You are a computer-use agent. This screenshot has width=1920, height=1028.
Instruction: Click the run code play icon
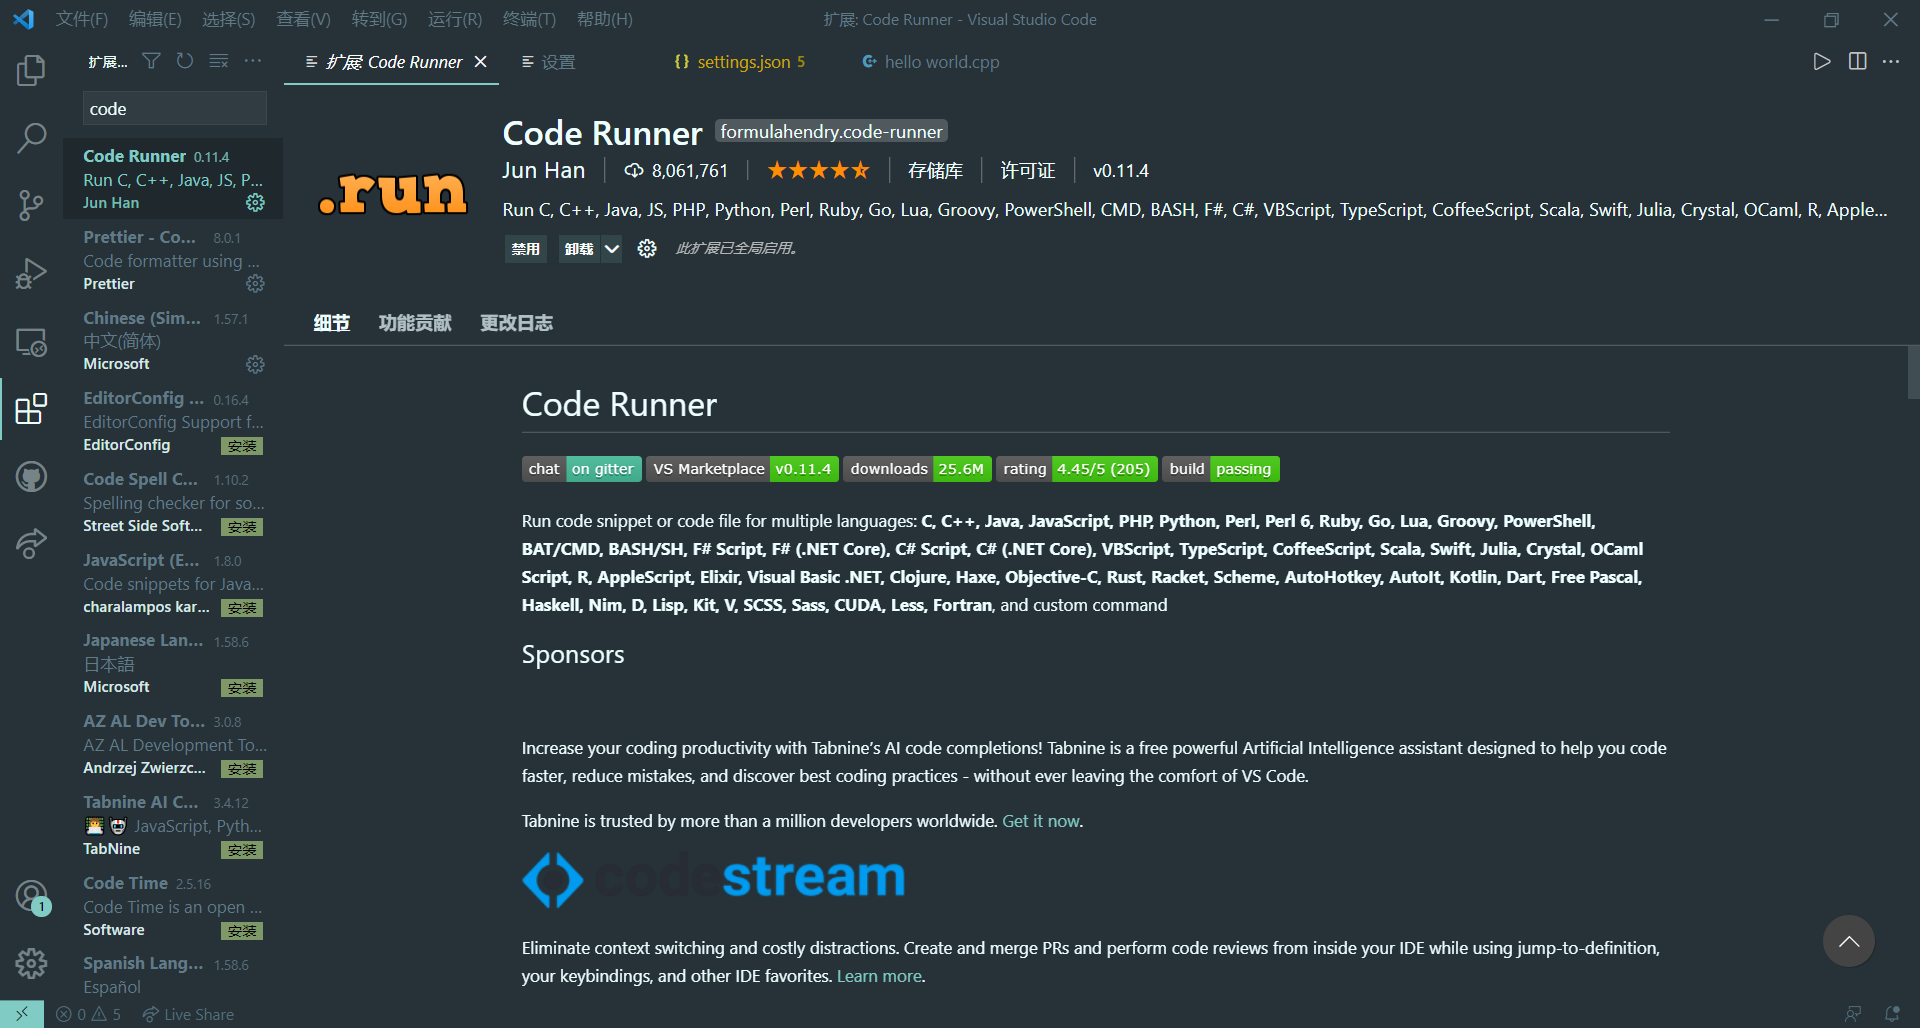pyautogui.click(x=1821, y=61)
